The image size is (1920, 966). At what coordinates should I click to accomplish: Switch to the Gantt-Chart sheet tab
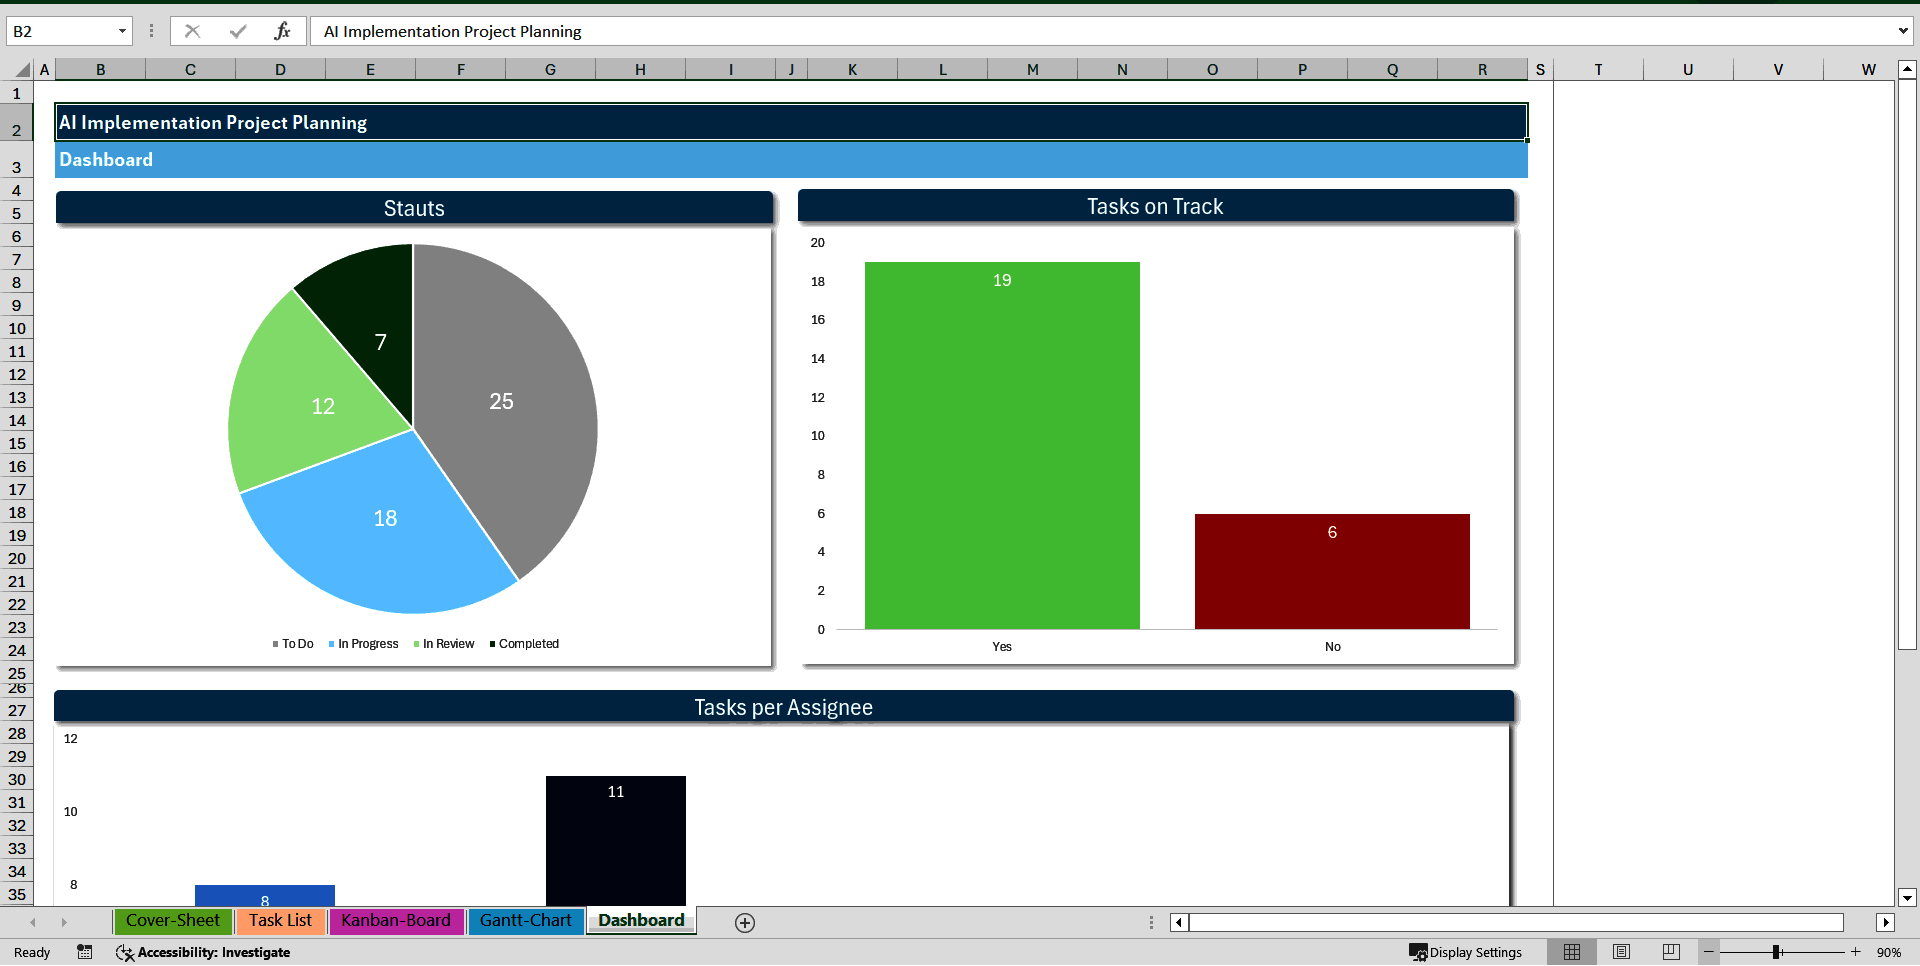526,921
